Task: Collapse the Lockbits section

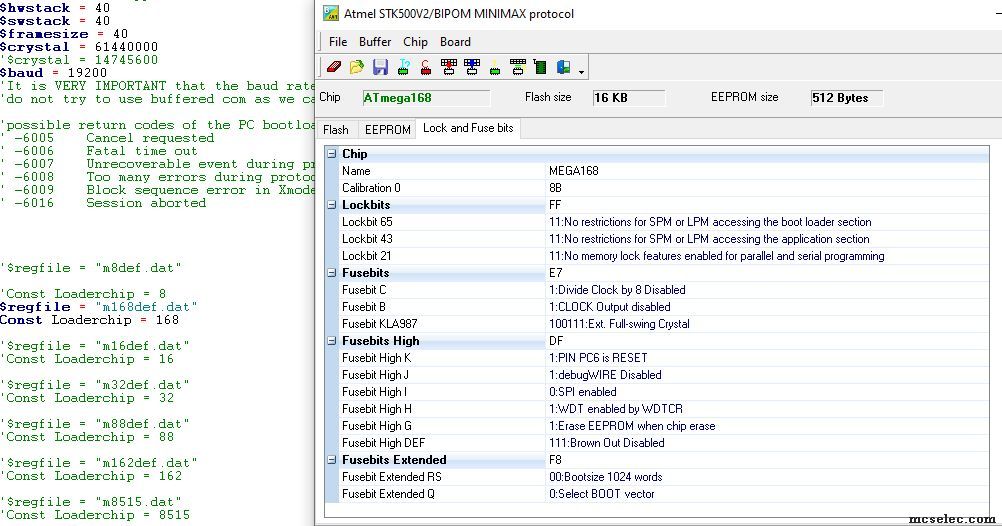Action: coord(332,205)
